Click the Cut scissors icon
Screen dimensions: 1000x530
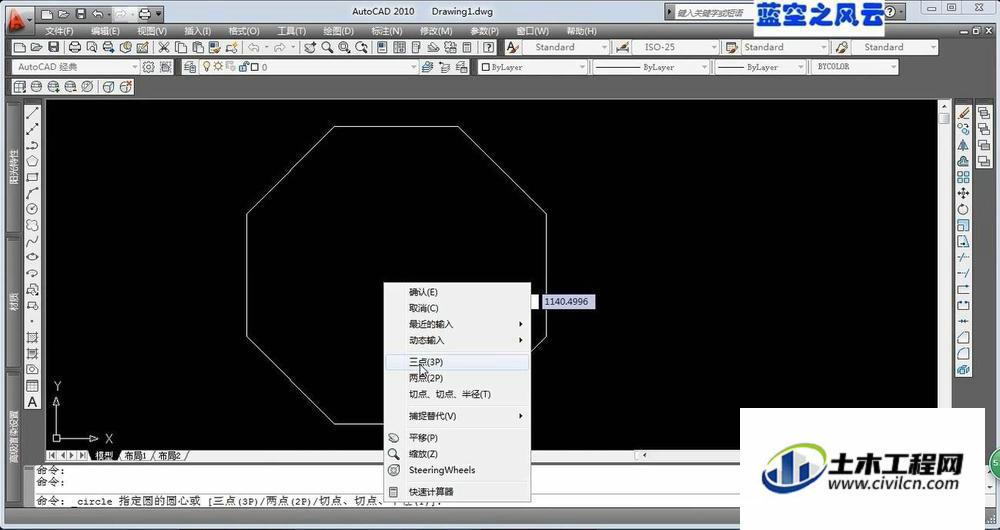click(x=164, y=47)
